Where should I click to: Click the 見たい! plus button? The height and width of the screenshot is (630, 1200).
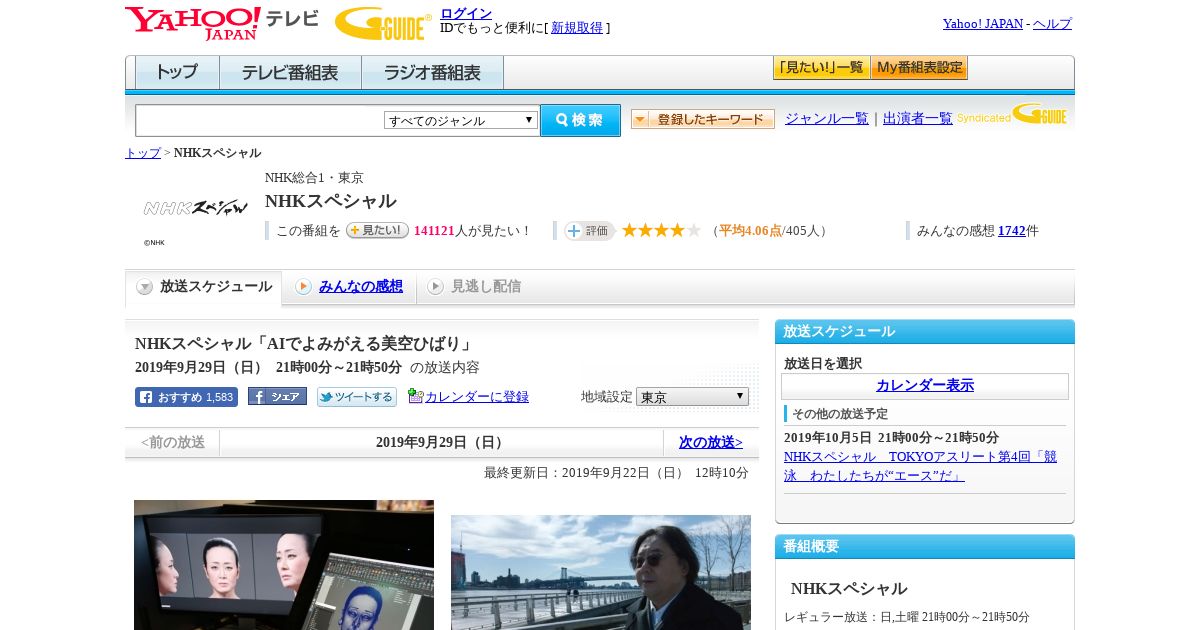pyautogui.click(x=377, y=230)
